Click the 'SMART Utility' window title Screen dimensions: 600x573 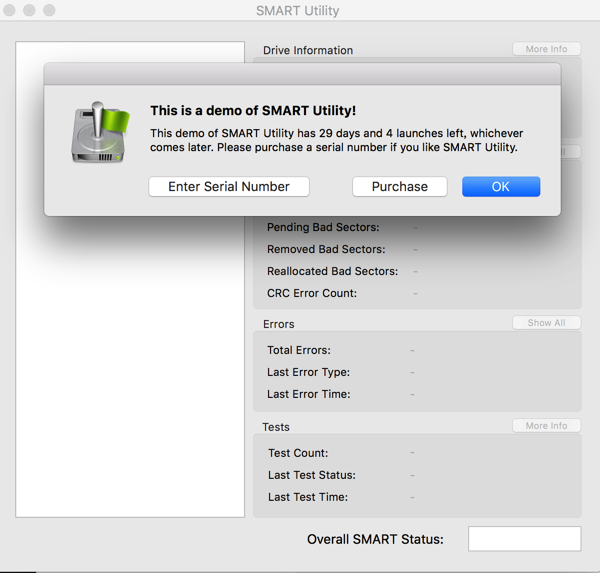coord(298,11)
